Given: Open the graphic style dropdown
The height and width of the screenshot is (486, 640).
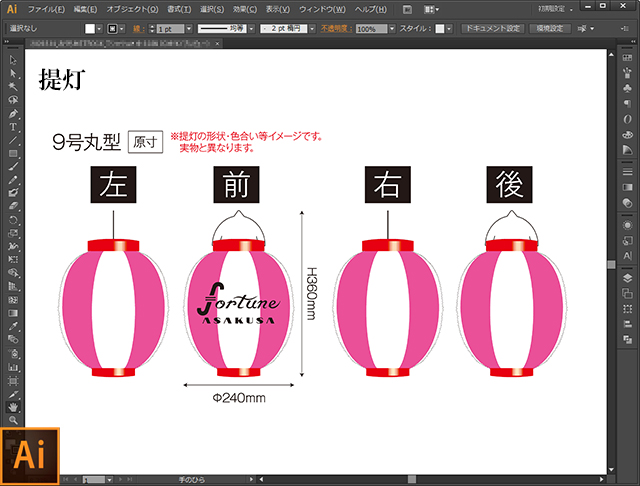Looking at the screenshot, I should pos(449,29).
